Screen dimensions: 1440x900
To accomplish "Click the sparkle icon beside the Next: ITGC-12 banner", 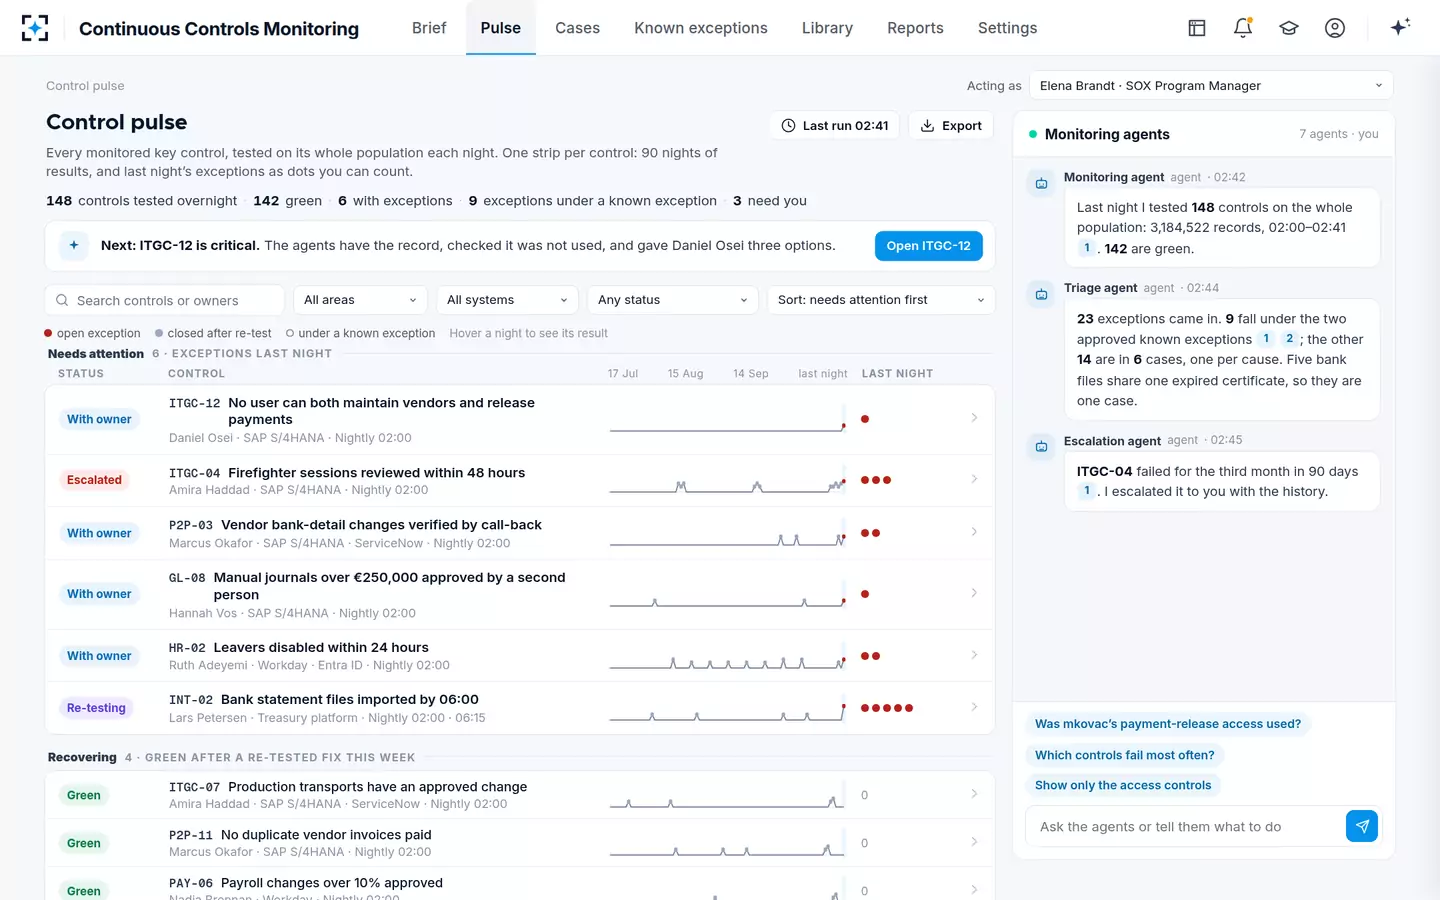I will pyautogui.click(x=74, y=245).
